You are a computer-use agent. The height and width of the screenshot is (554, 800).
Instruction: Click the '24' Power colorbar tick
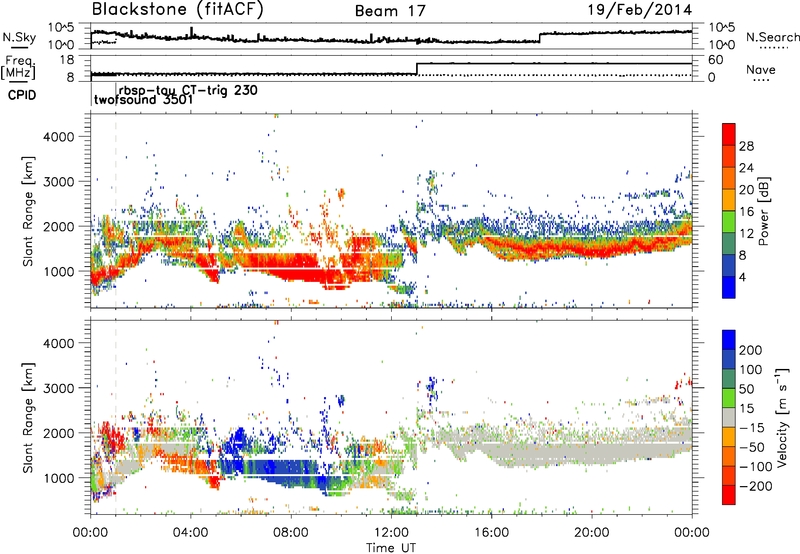[746, 168]
